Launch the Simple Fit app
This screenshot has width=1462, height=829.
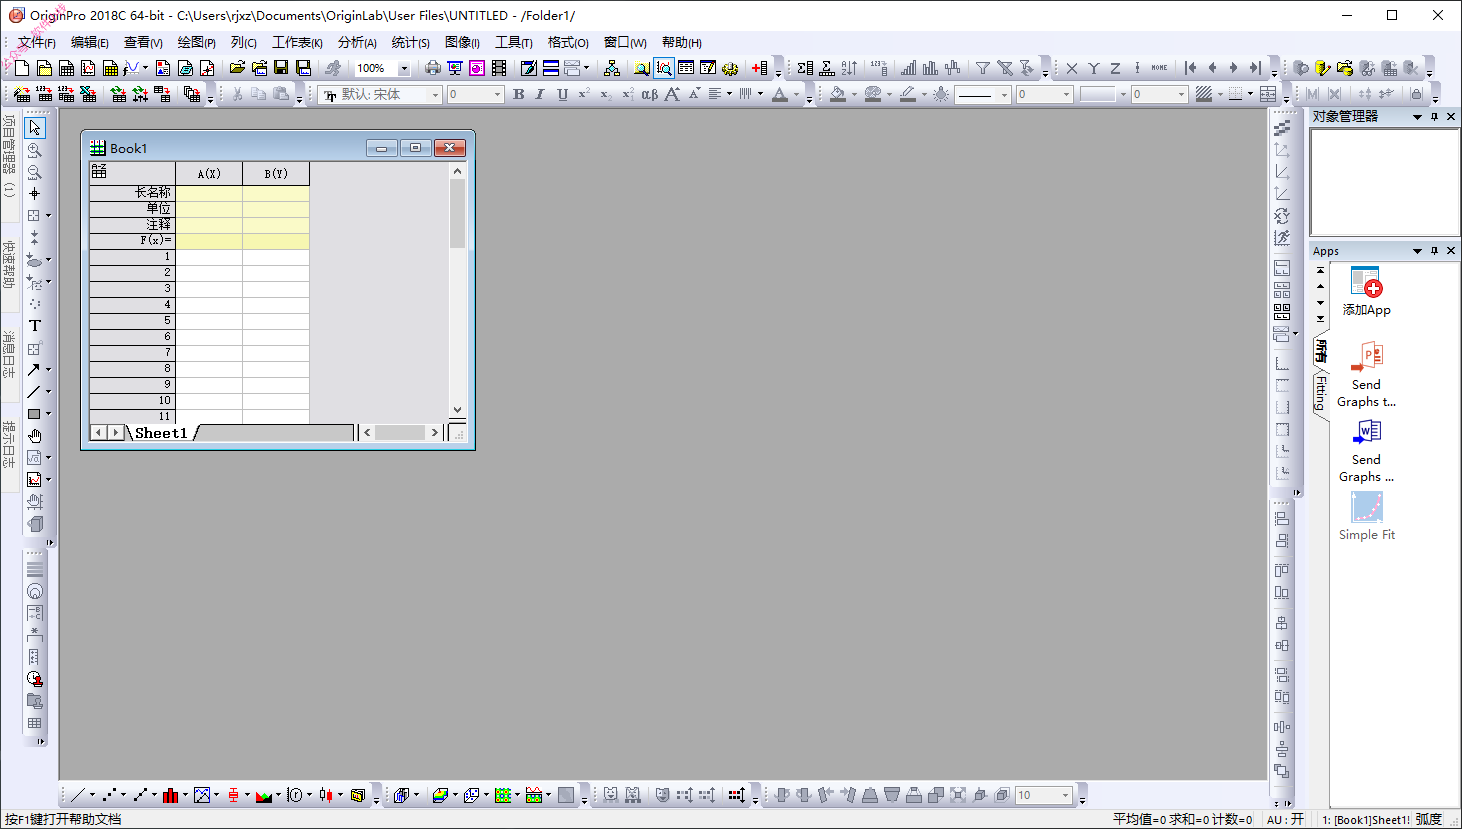click(1366, 516)
